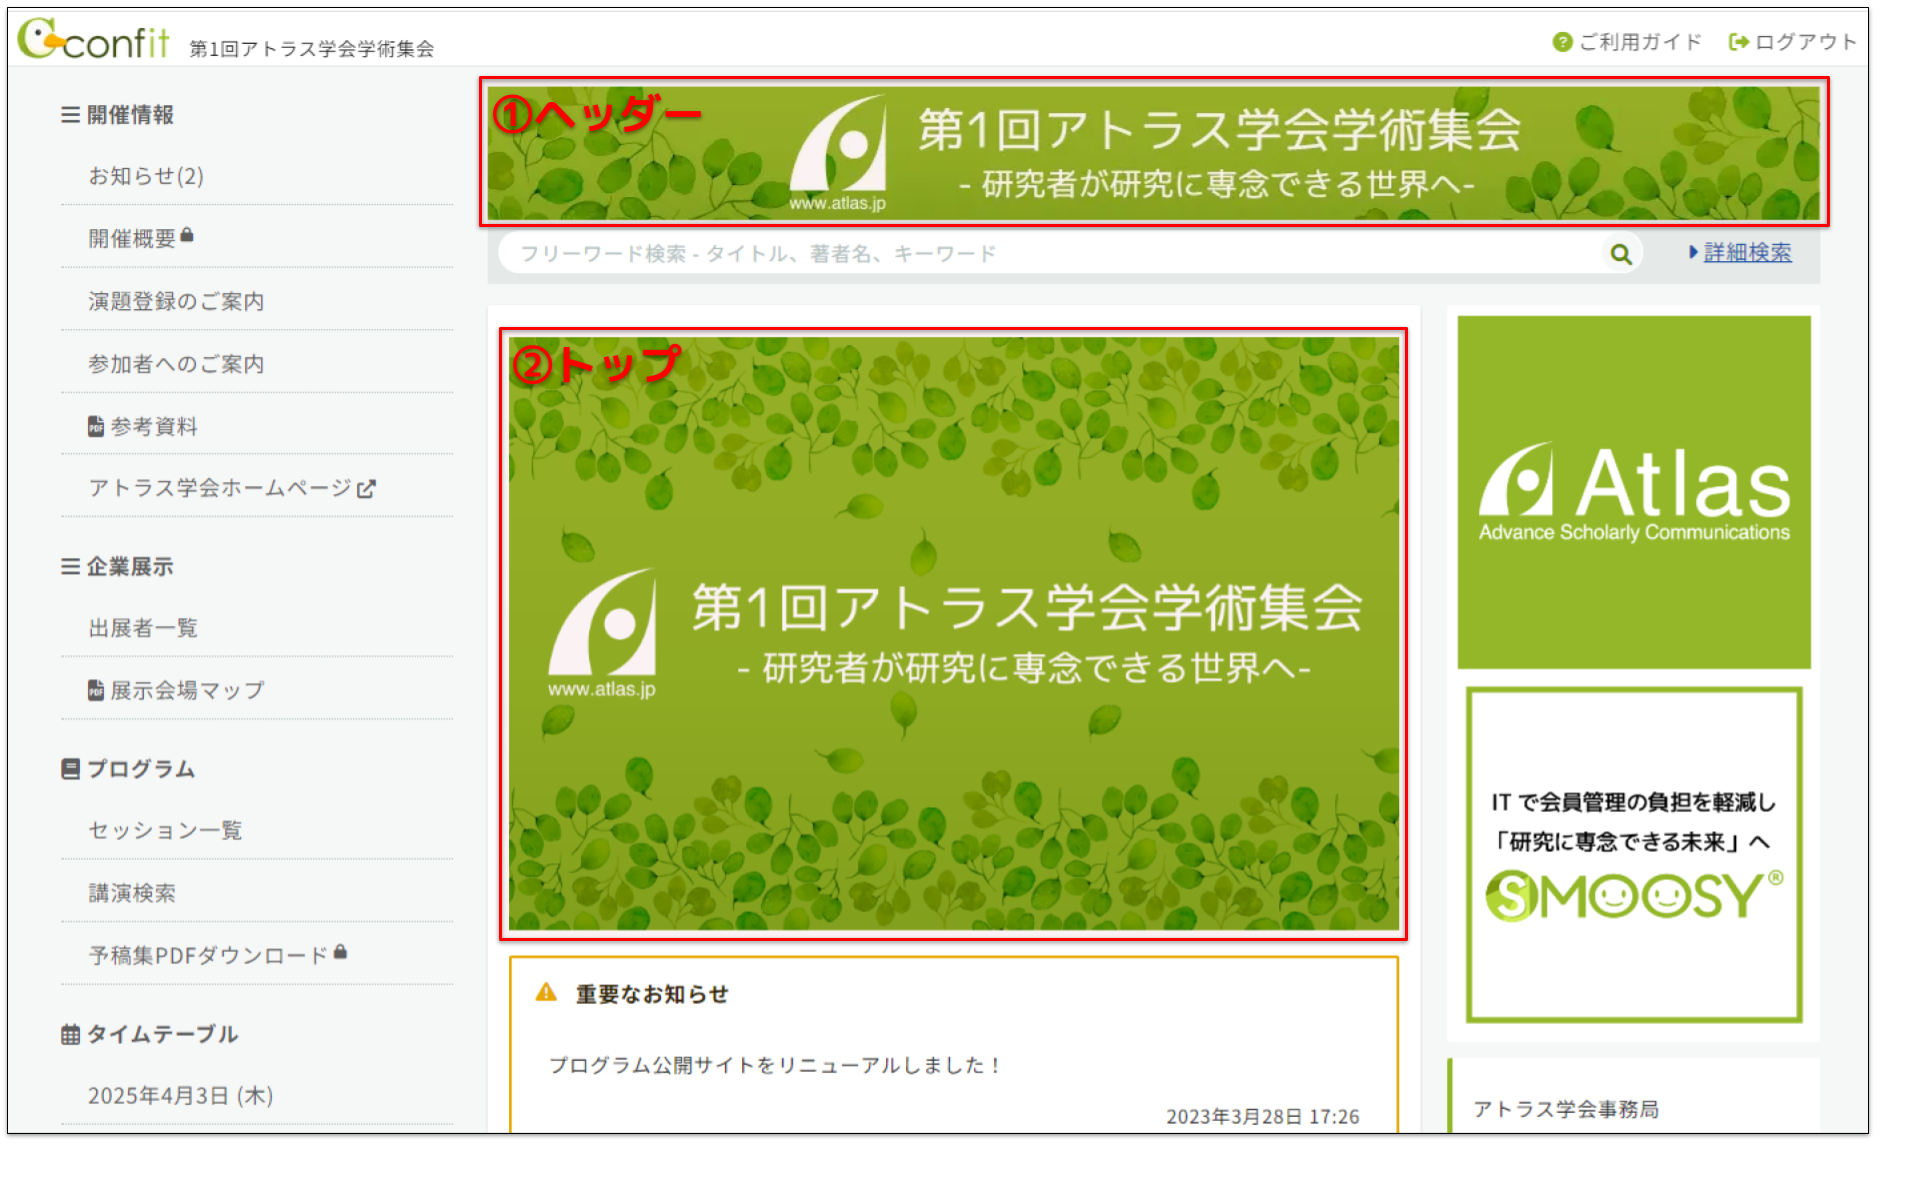Expand the 詳細検索 advanced search

point(1745,253)
